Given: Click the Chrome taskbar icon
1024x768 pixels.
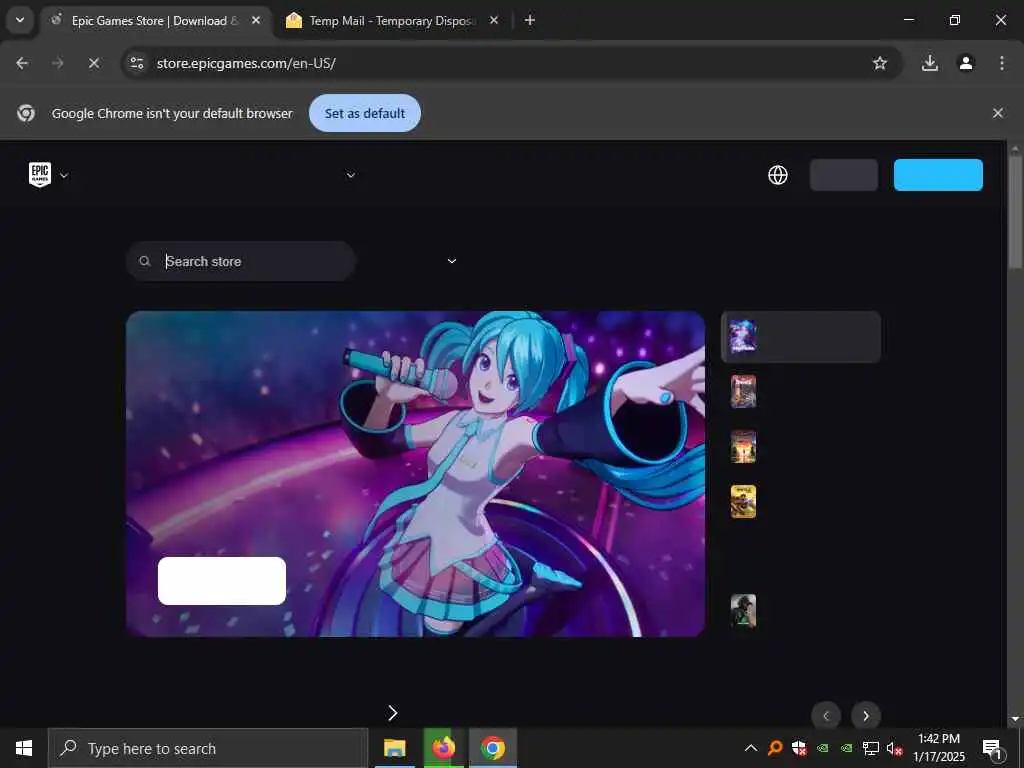Looking at the screenshot, I should [492, 748].
